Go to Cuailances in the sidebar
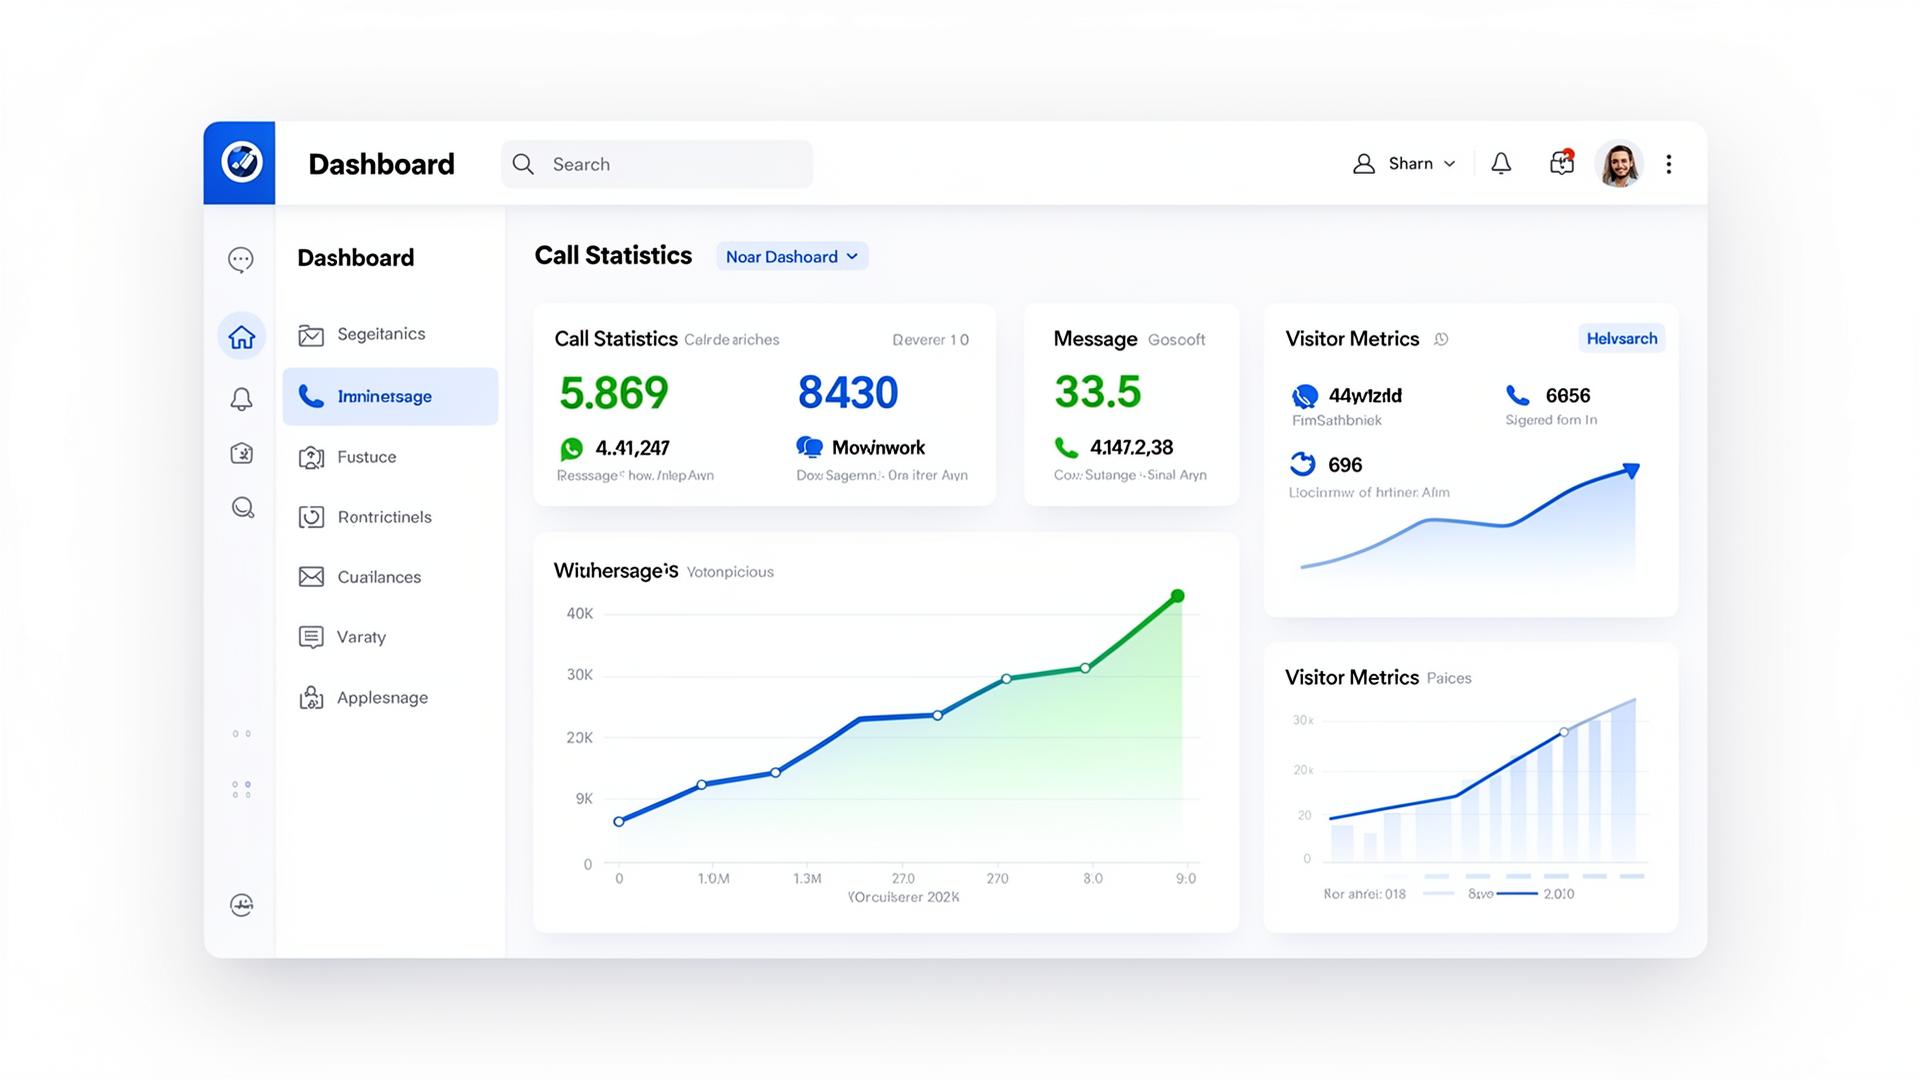Image resolution: width=1920 pixels, height=1080 pixels. 378,577
